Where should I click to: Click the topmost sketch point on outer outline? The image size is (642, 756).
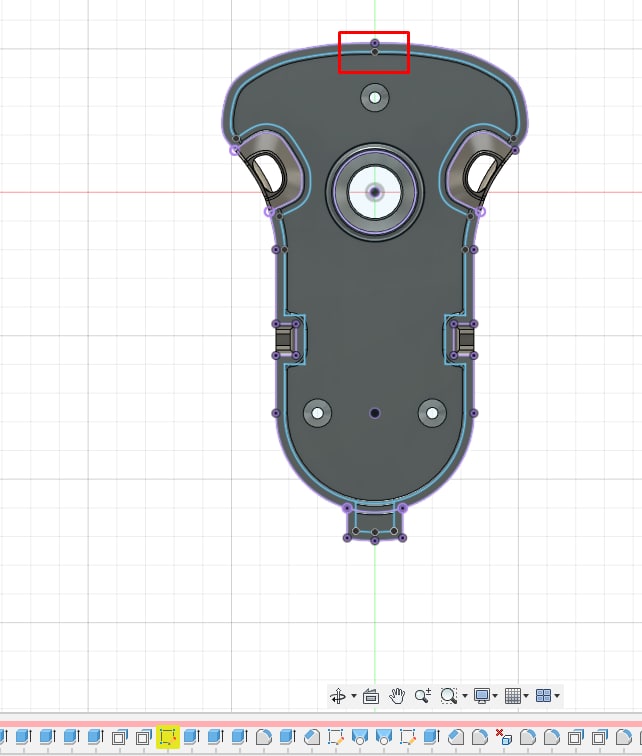click(x=375, y=43)
